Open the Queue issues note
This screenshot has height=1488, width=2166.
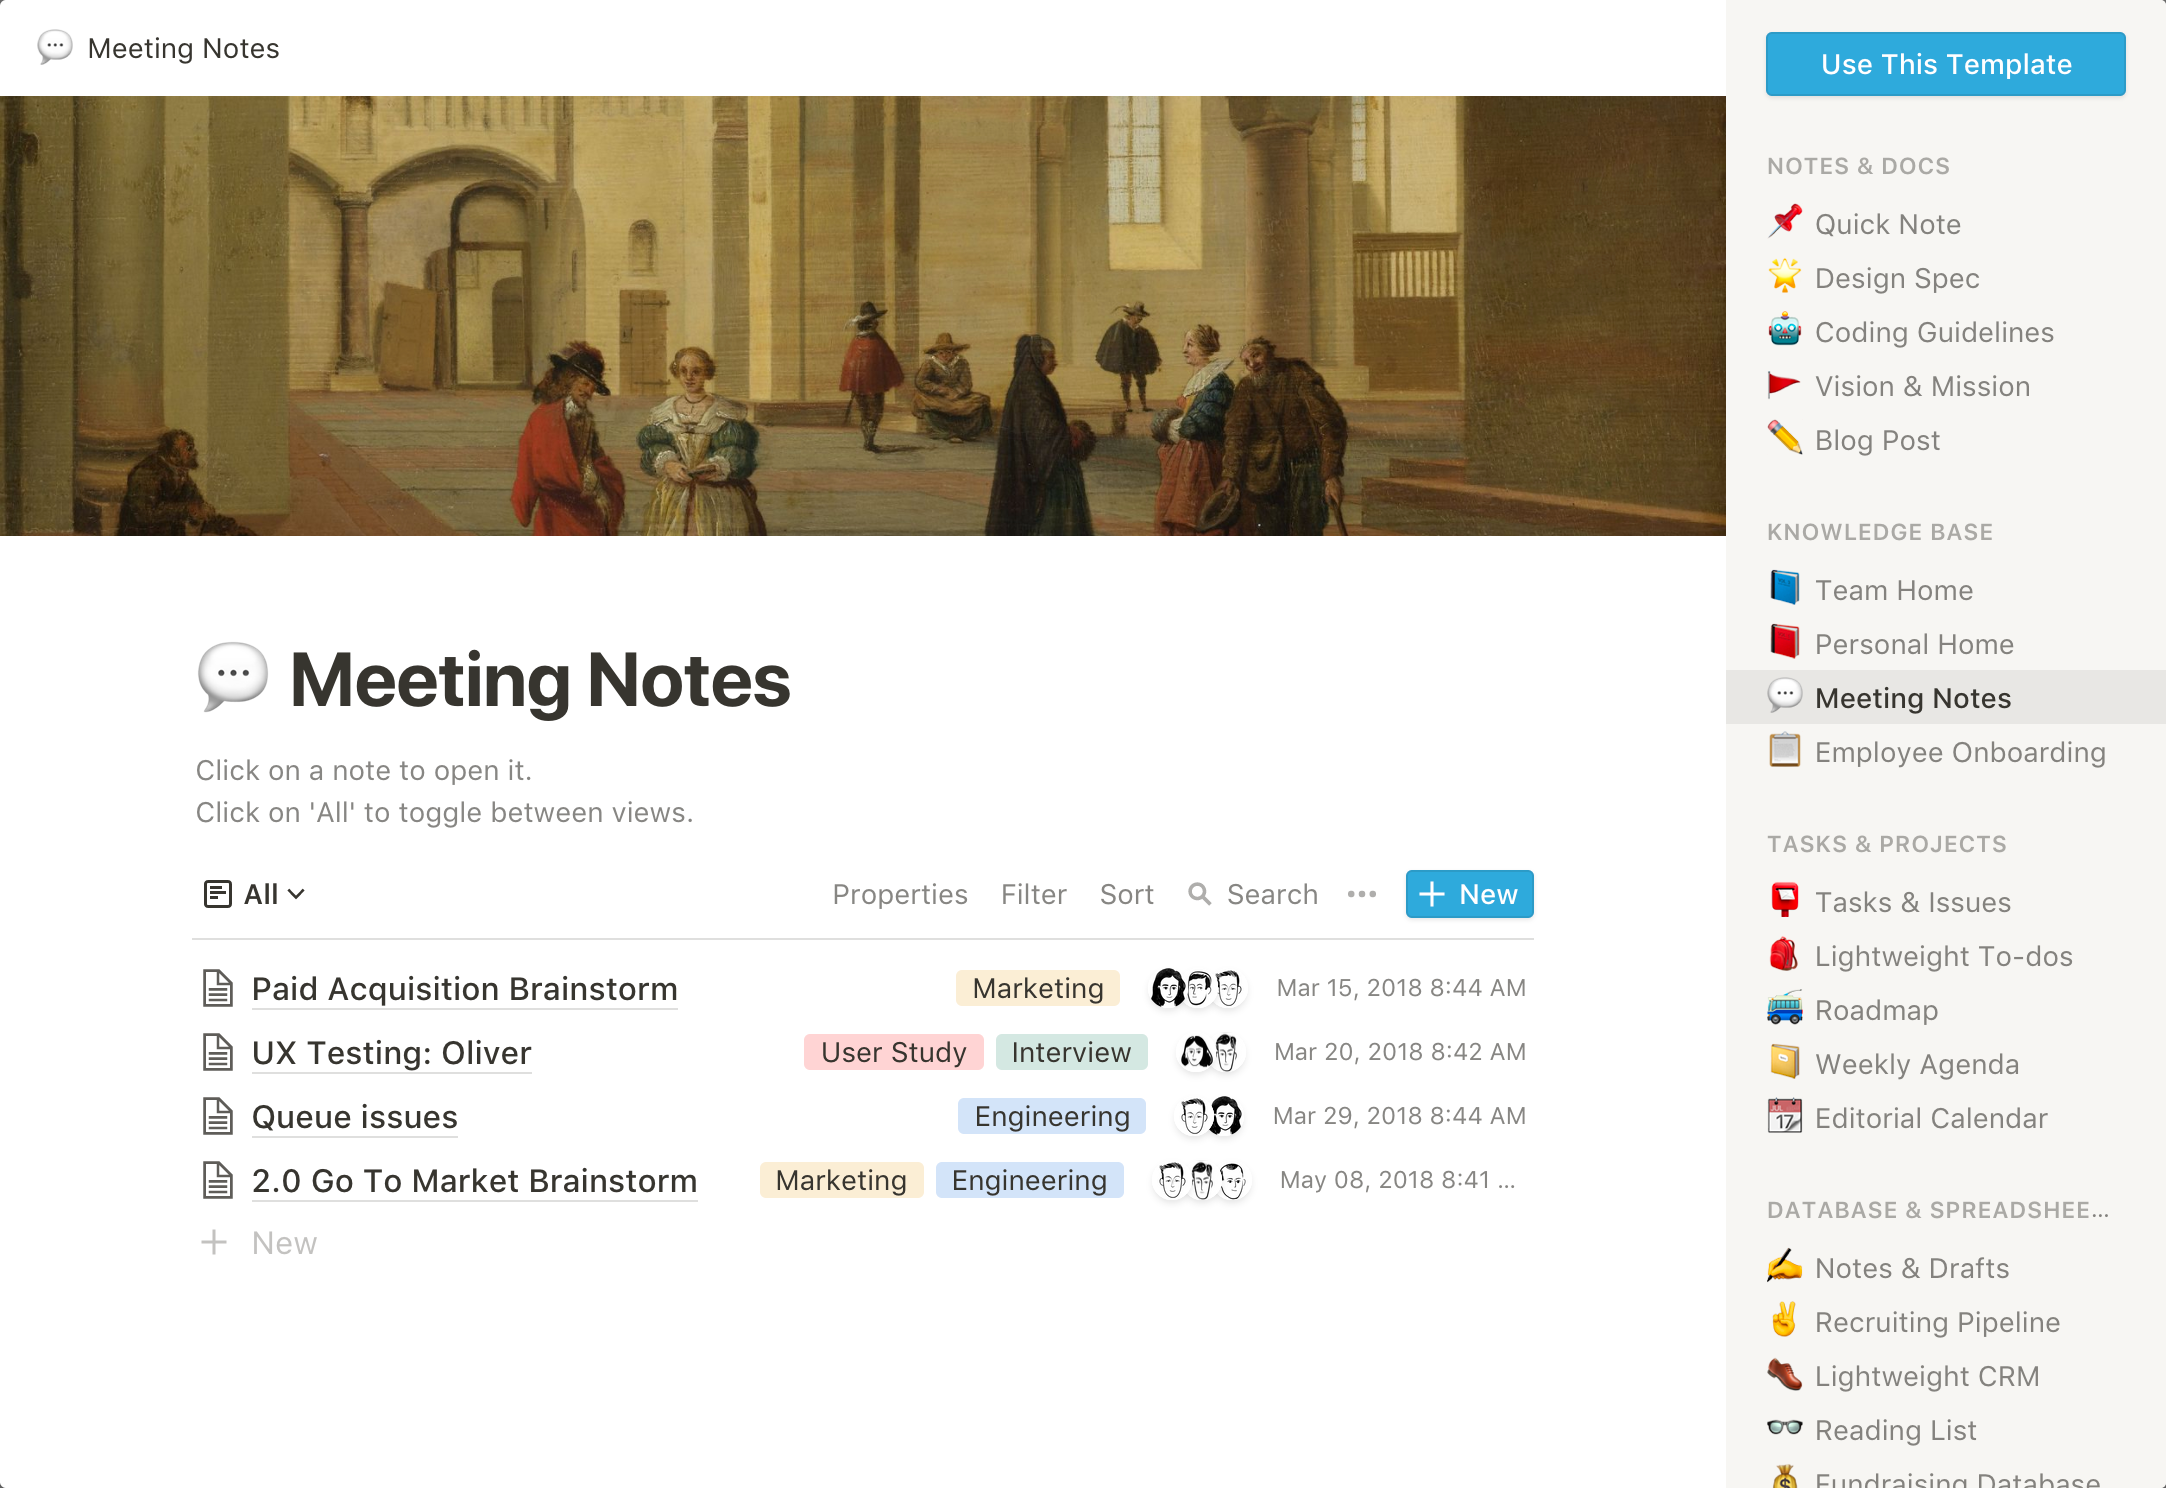point(355,1116)
